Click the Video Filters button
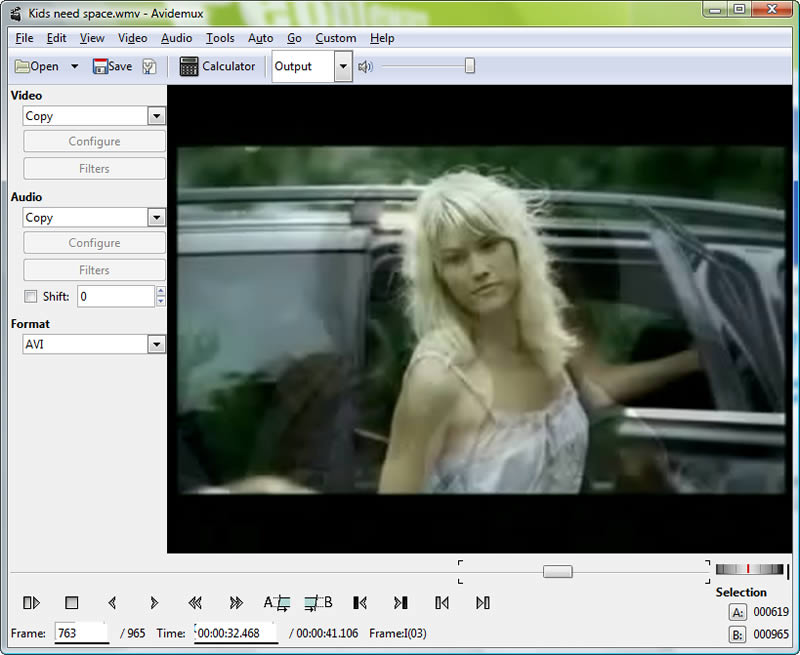The height and width of the screenshot is (655, 800). point(94,168)
